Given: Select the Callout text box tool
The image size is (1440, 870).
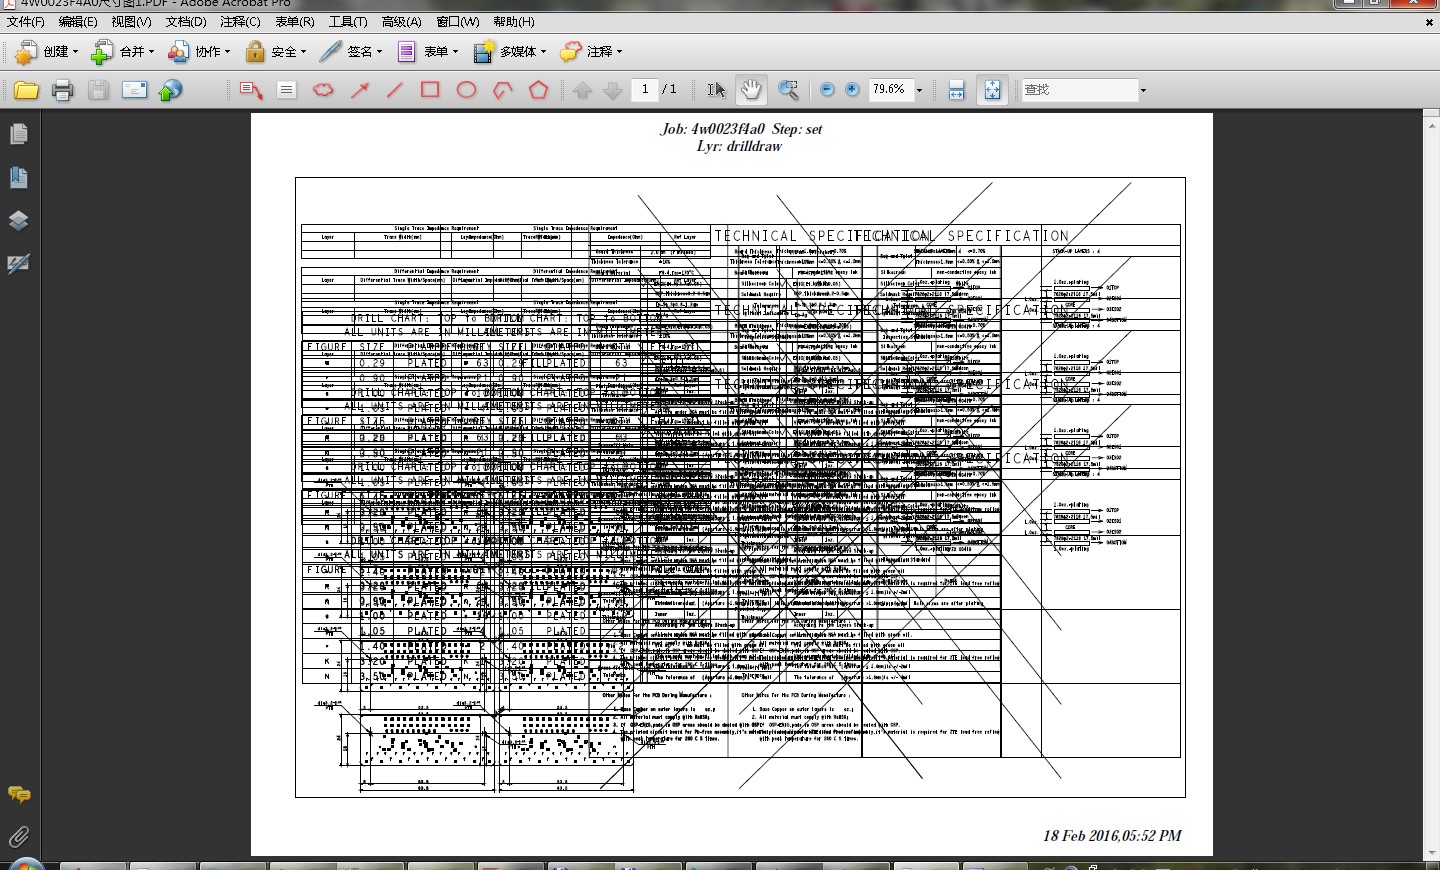Looking at the screenshot, I should [251, 90].
